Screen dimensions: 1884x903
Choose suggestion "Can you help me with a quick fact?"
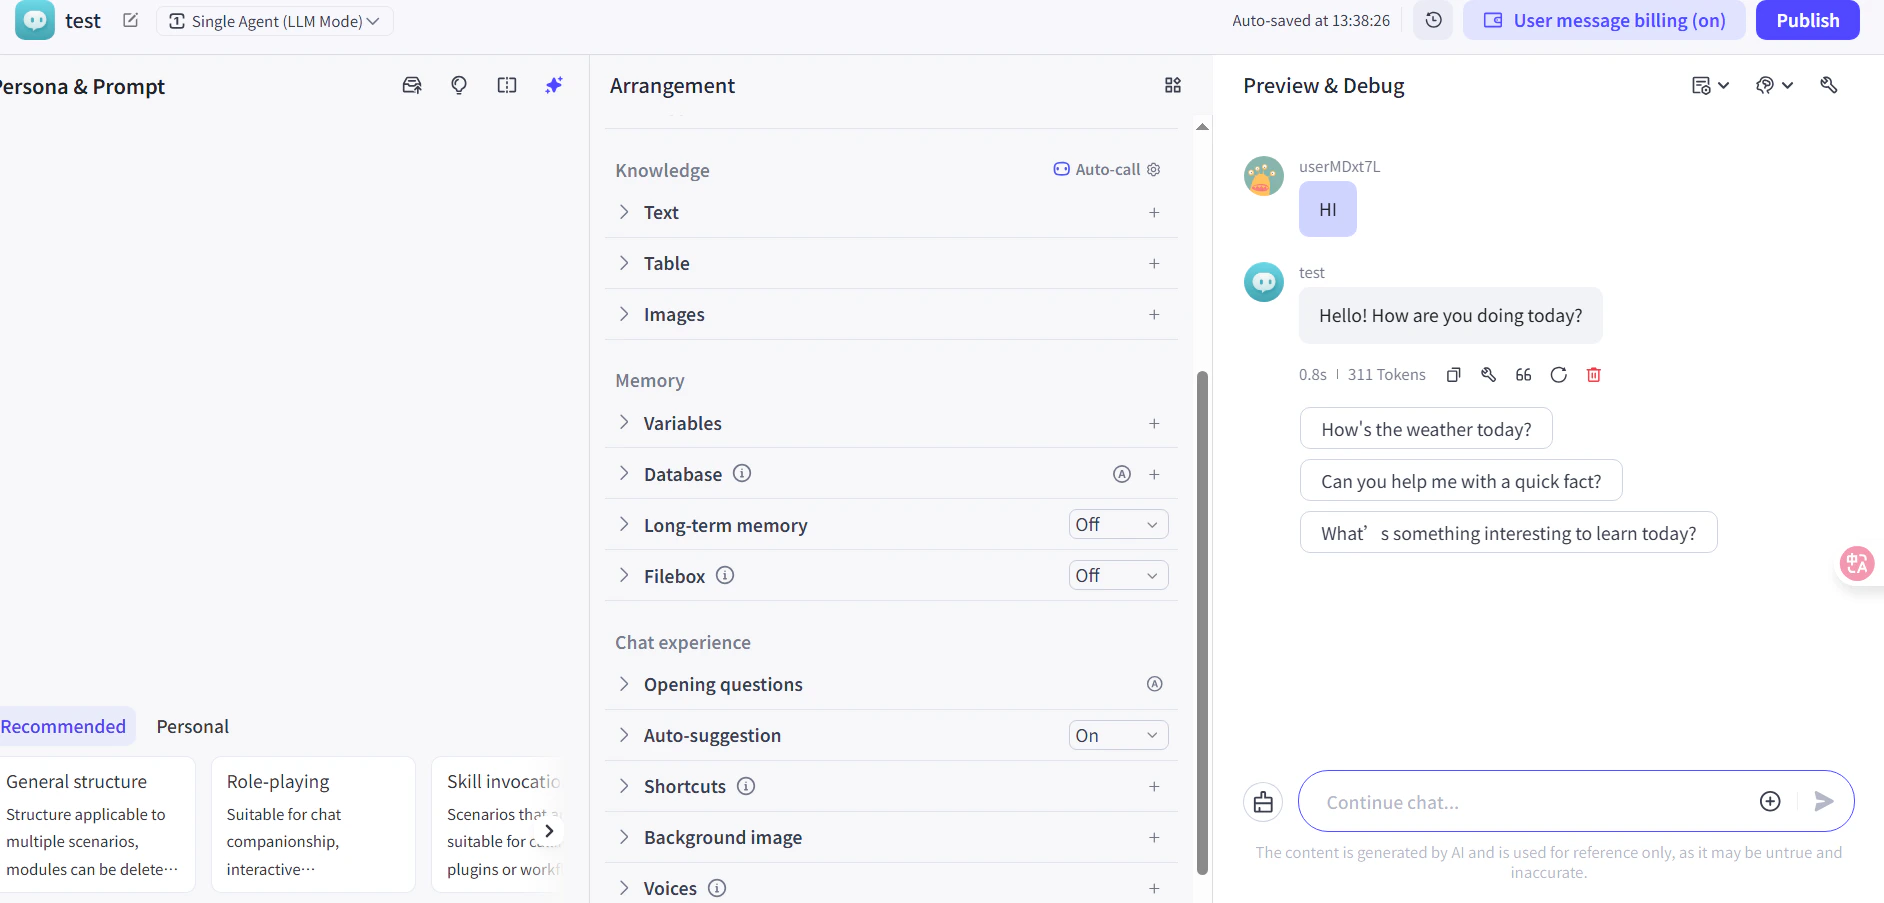[x=1461, y=480]
